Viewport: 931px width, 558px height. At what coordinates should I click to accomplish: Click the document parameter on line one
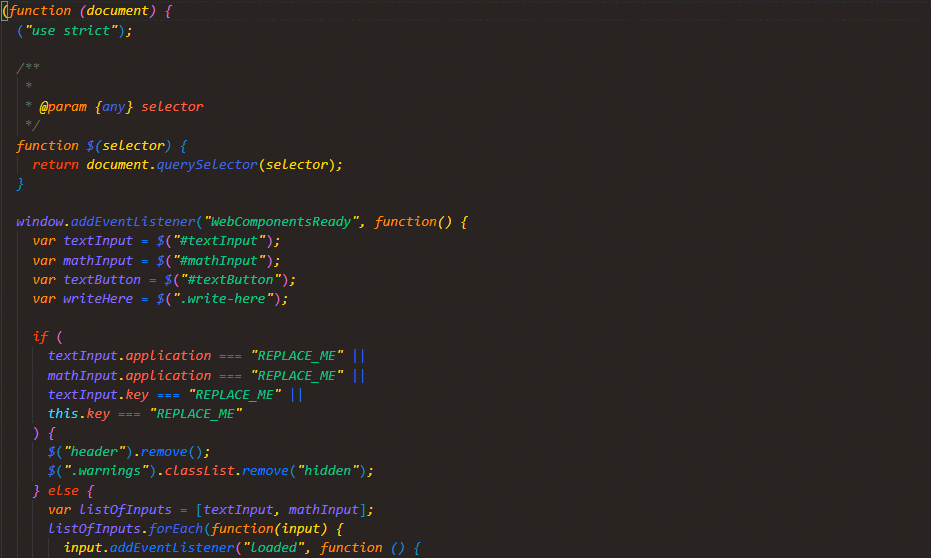[x=118, y=11]
